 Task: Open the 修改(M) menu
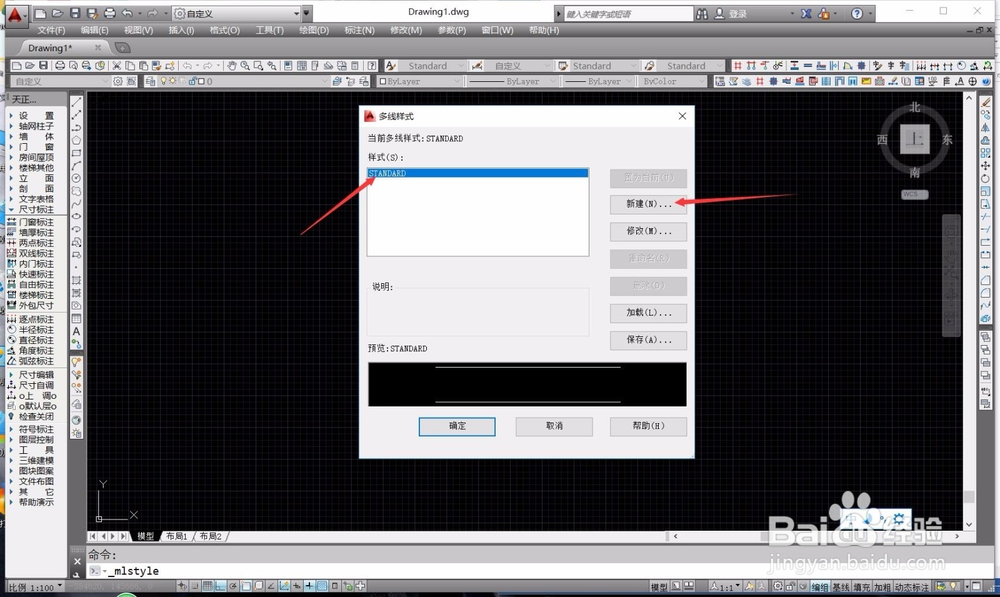click(406, 30)
